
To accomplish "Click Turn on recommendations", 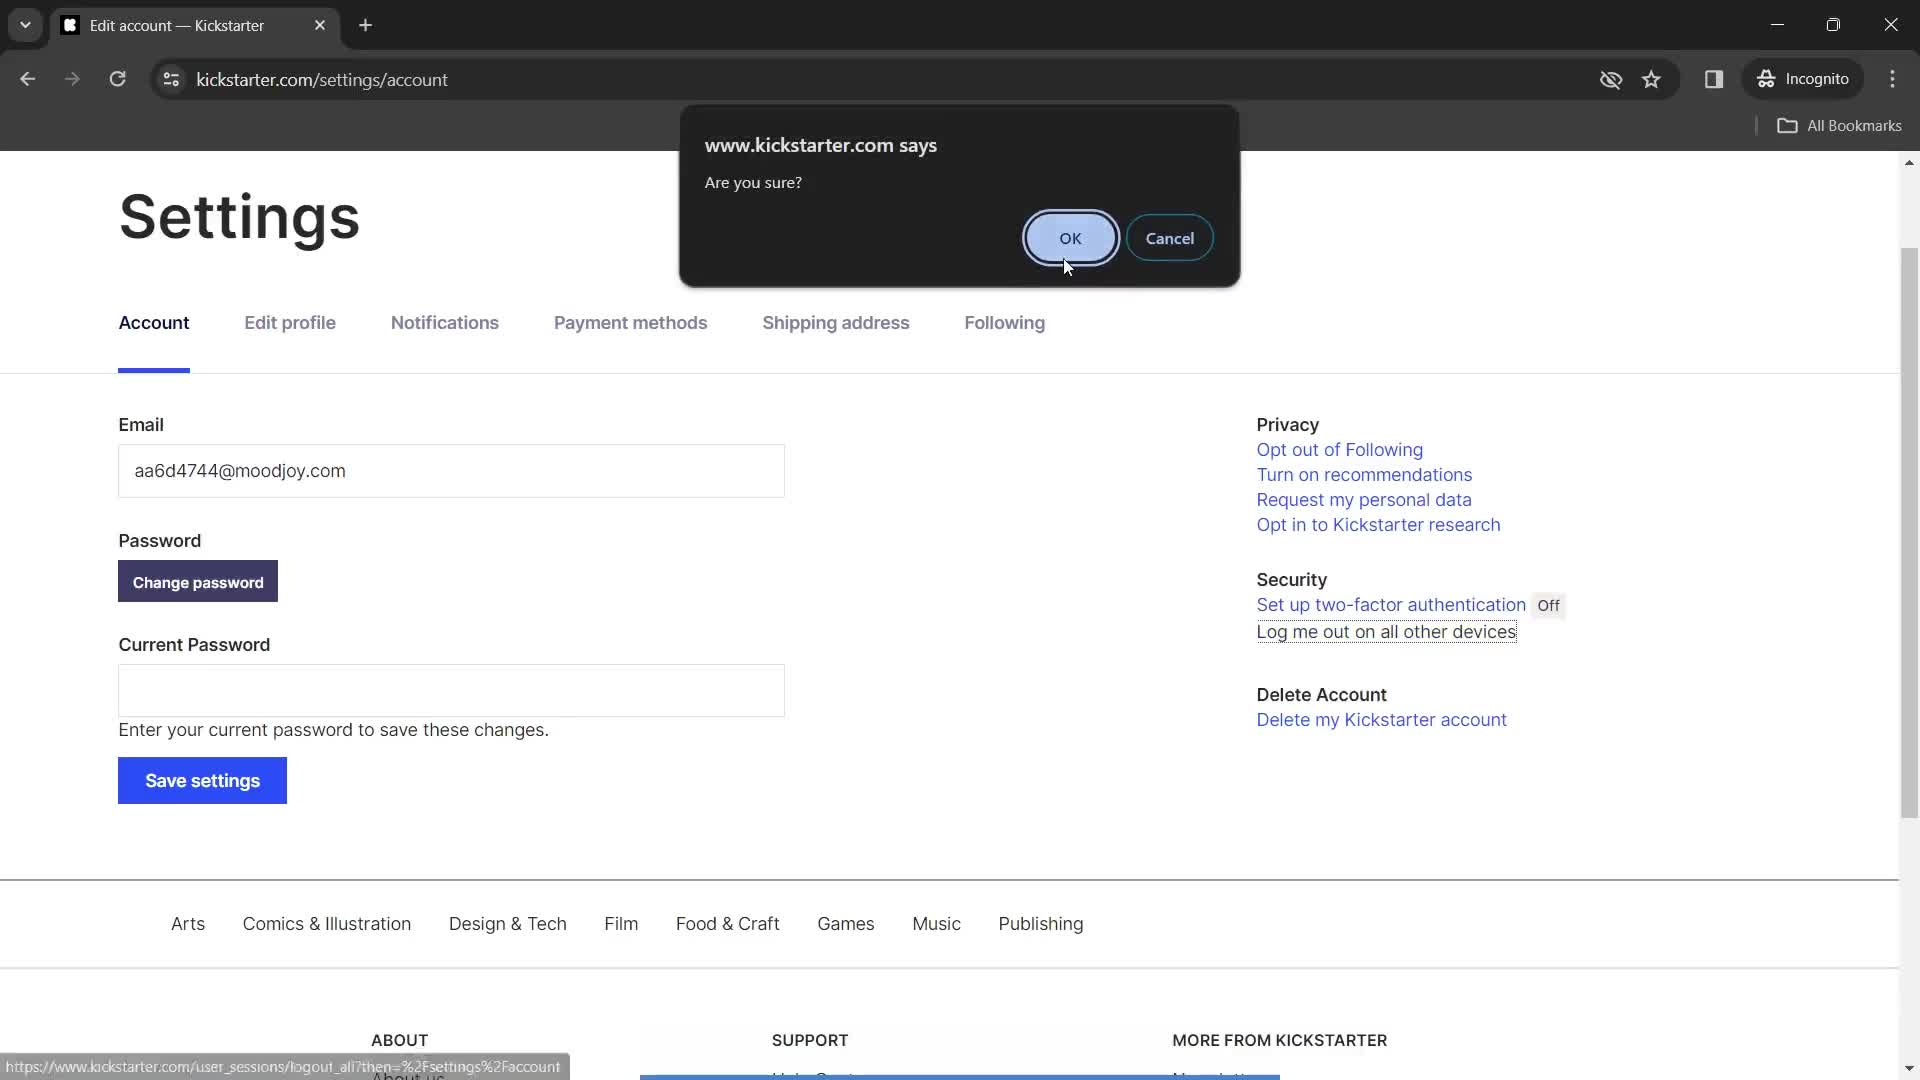I will tap(1364, 475).
